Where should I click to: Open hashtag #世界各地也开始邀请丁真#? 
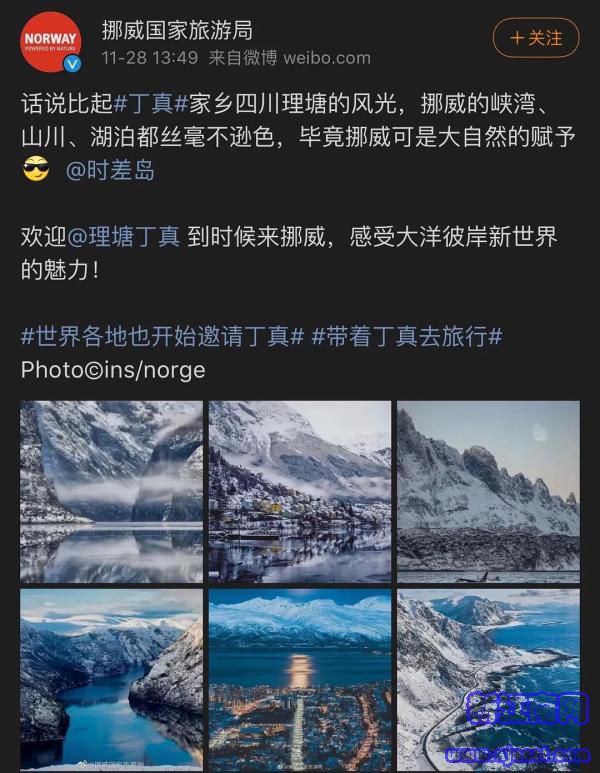(162, 337)
